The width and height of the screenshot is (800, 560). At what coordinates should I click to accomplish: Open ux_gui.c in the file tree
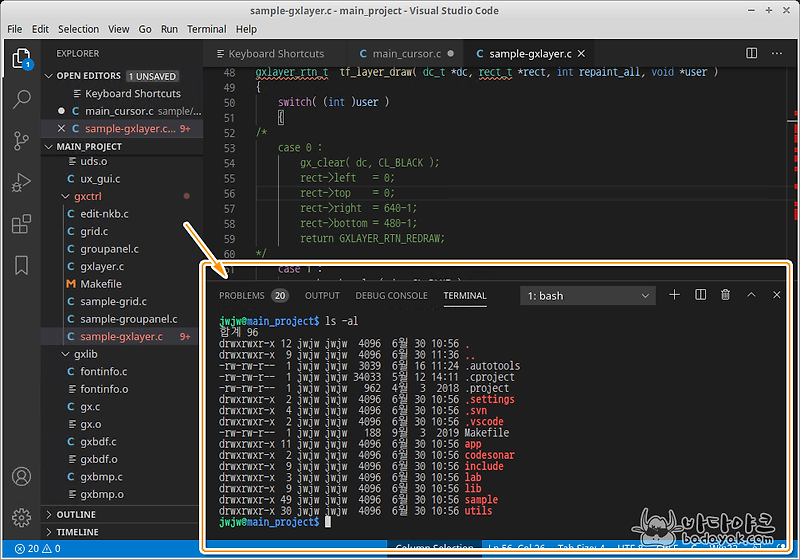tap(100, 179)
